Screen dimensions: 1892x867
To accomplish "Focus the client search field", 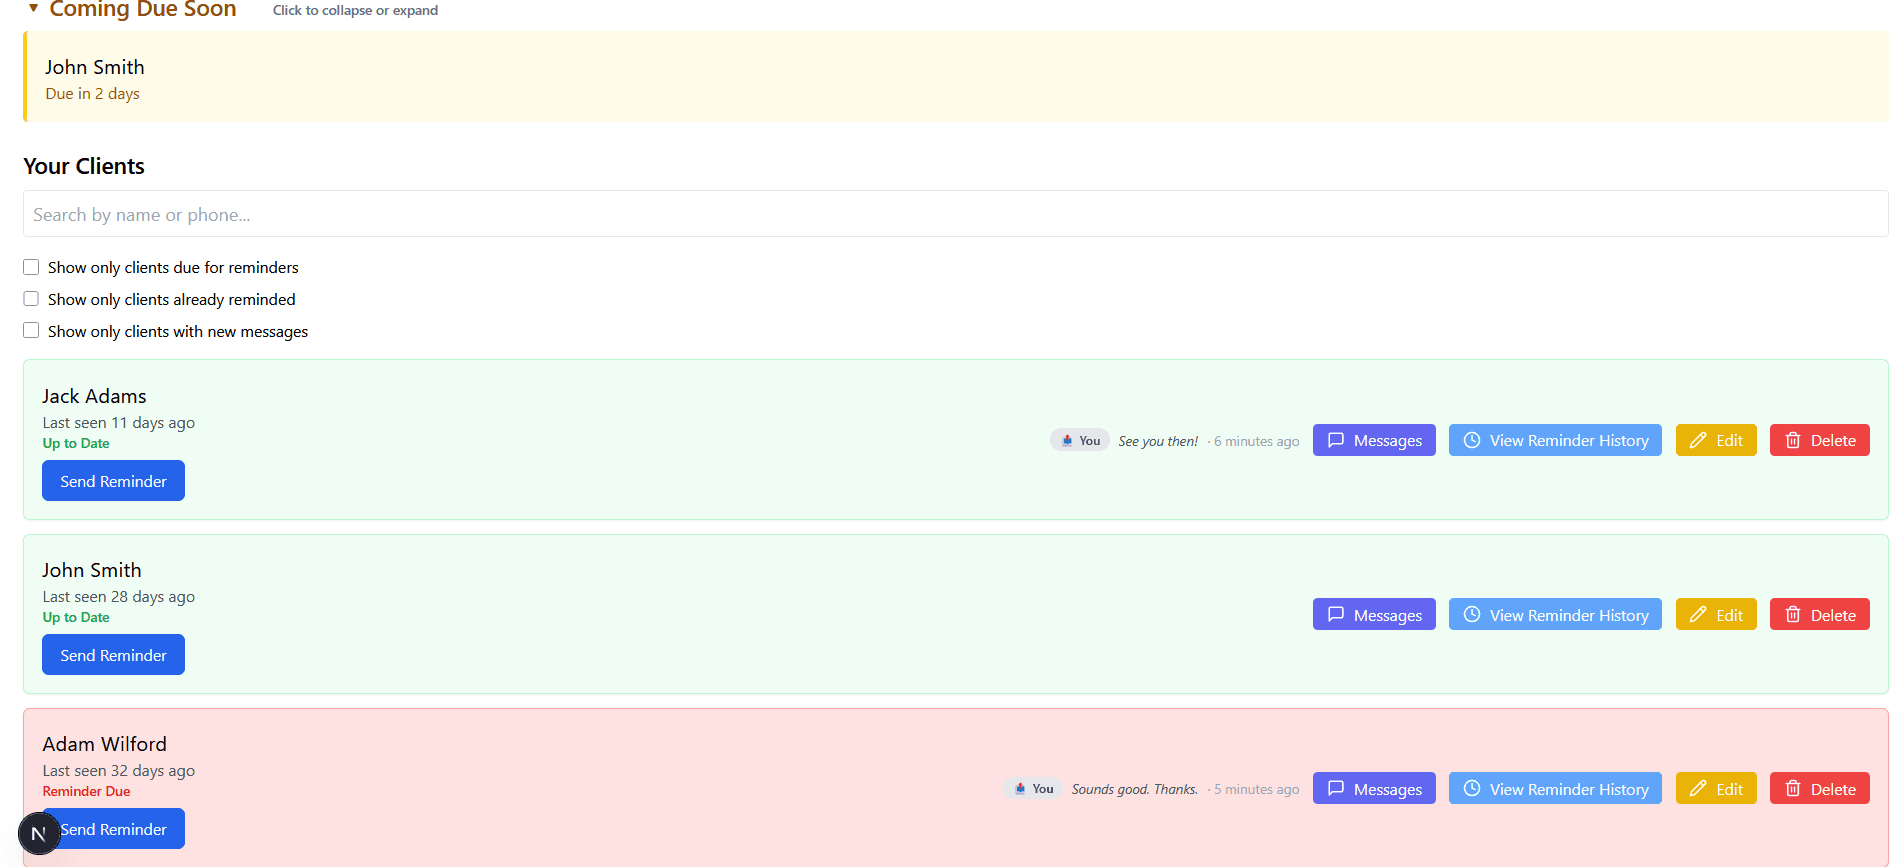I will [956, 214].
